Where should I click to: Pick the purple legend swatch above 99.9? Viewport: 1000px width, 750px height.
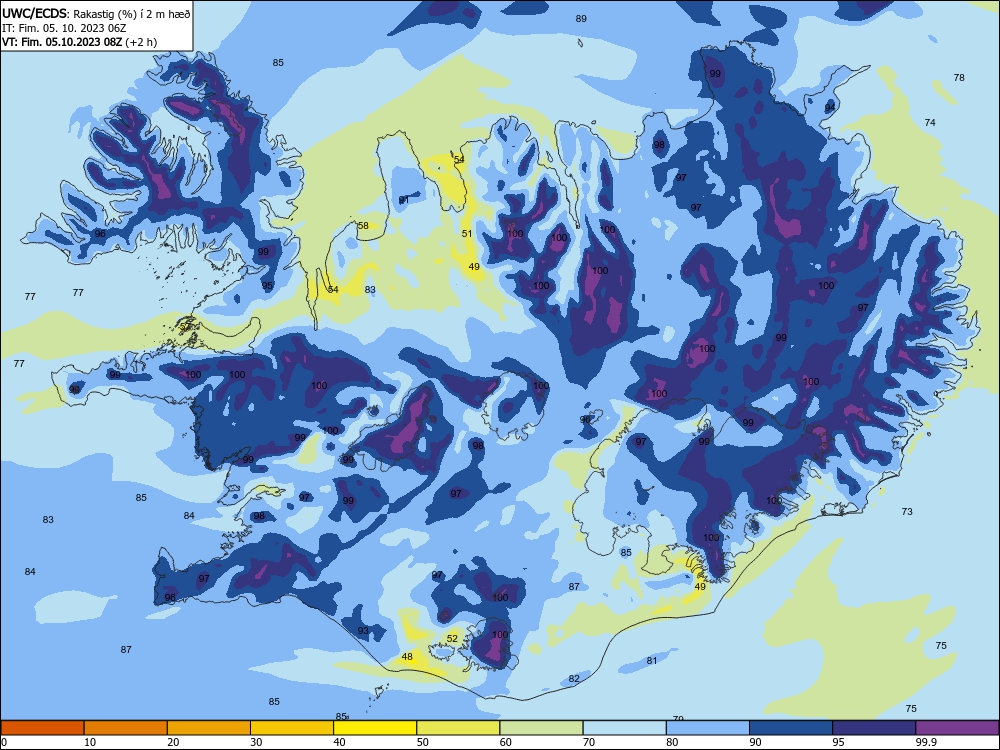coord(957,728)
